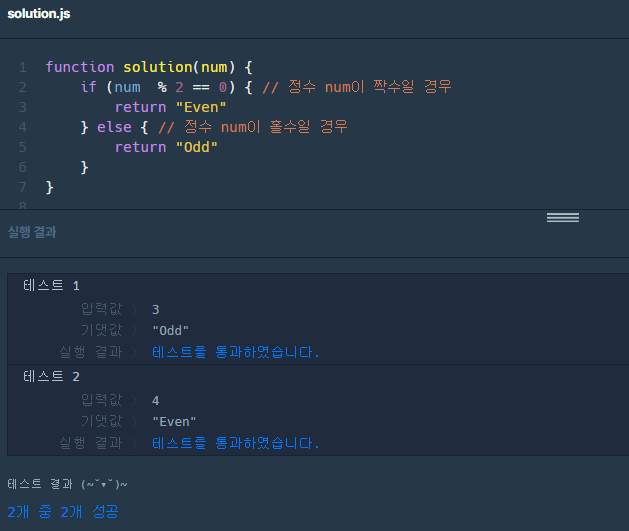The height and width of the screenshot is (531, 629).
Task: Click line number 2 in gutter
Action: [23, 87]
